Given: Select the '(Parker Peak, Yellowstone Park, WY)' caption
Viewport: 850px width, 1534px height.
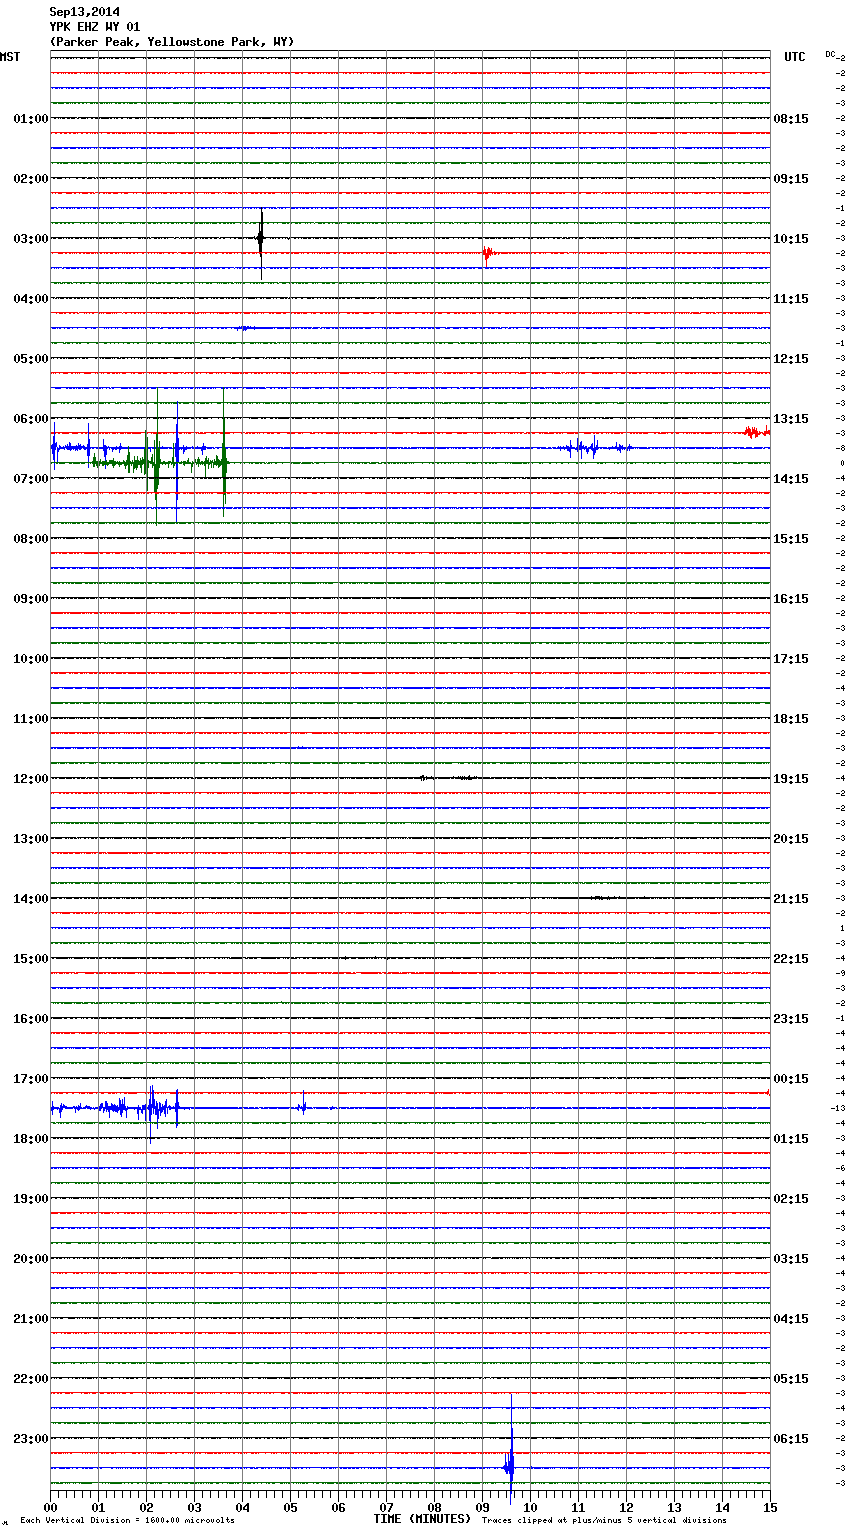Looking at the screenshot, I should click(x=172, y=42).
